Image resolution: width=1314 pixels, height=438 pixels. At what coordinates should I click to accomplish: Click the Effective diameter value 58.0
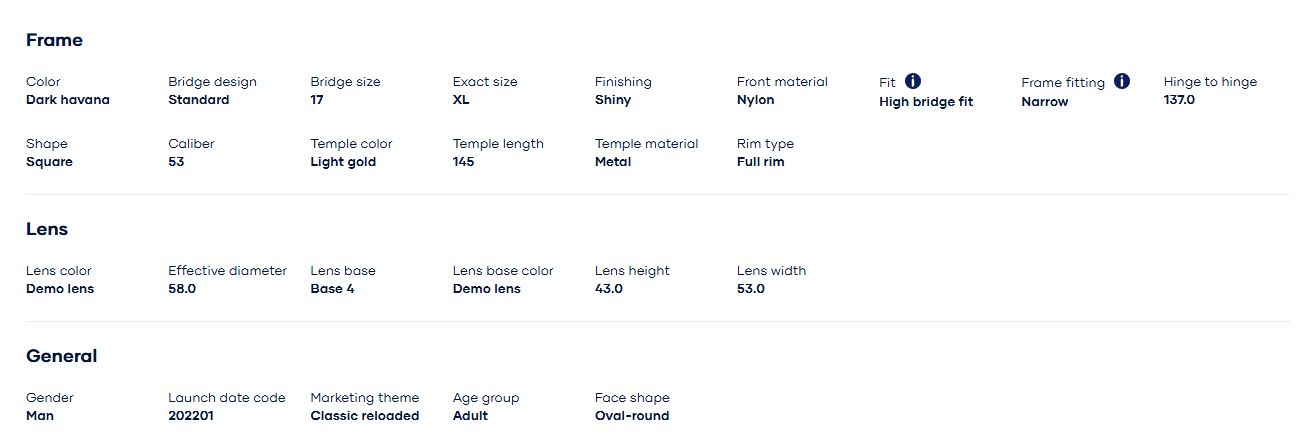[182, 289]
